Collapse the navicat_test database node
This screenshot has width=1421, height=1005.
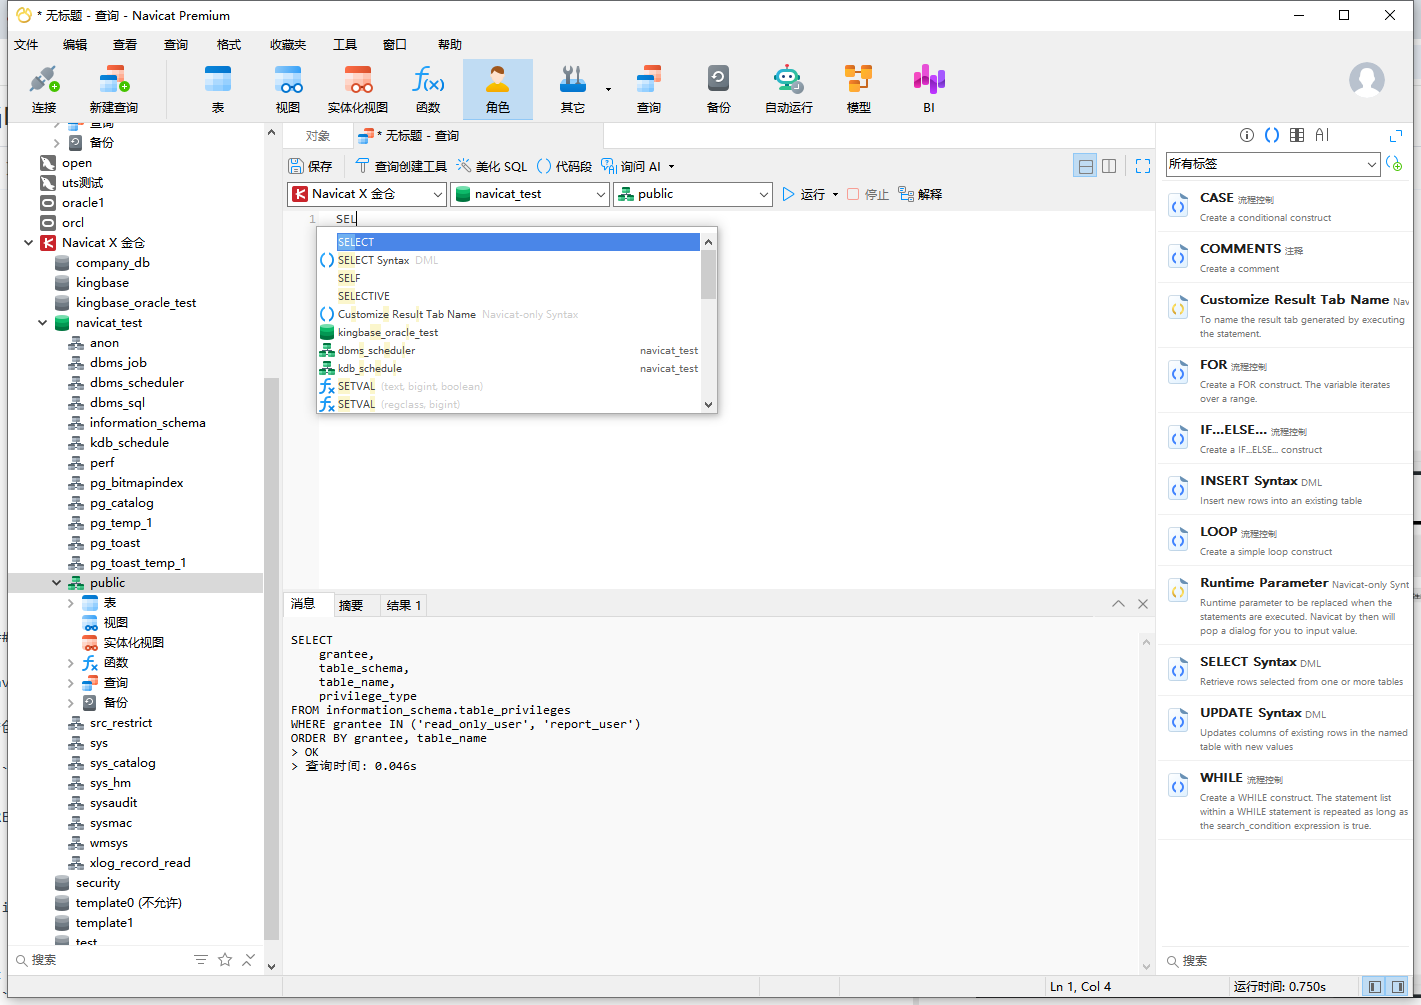(42, 323)
